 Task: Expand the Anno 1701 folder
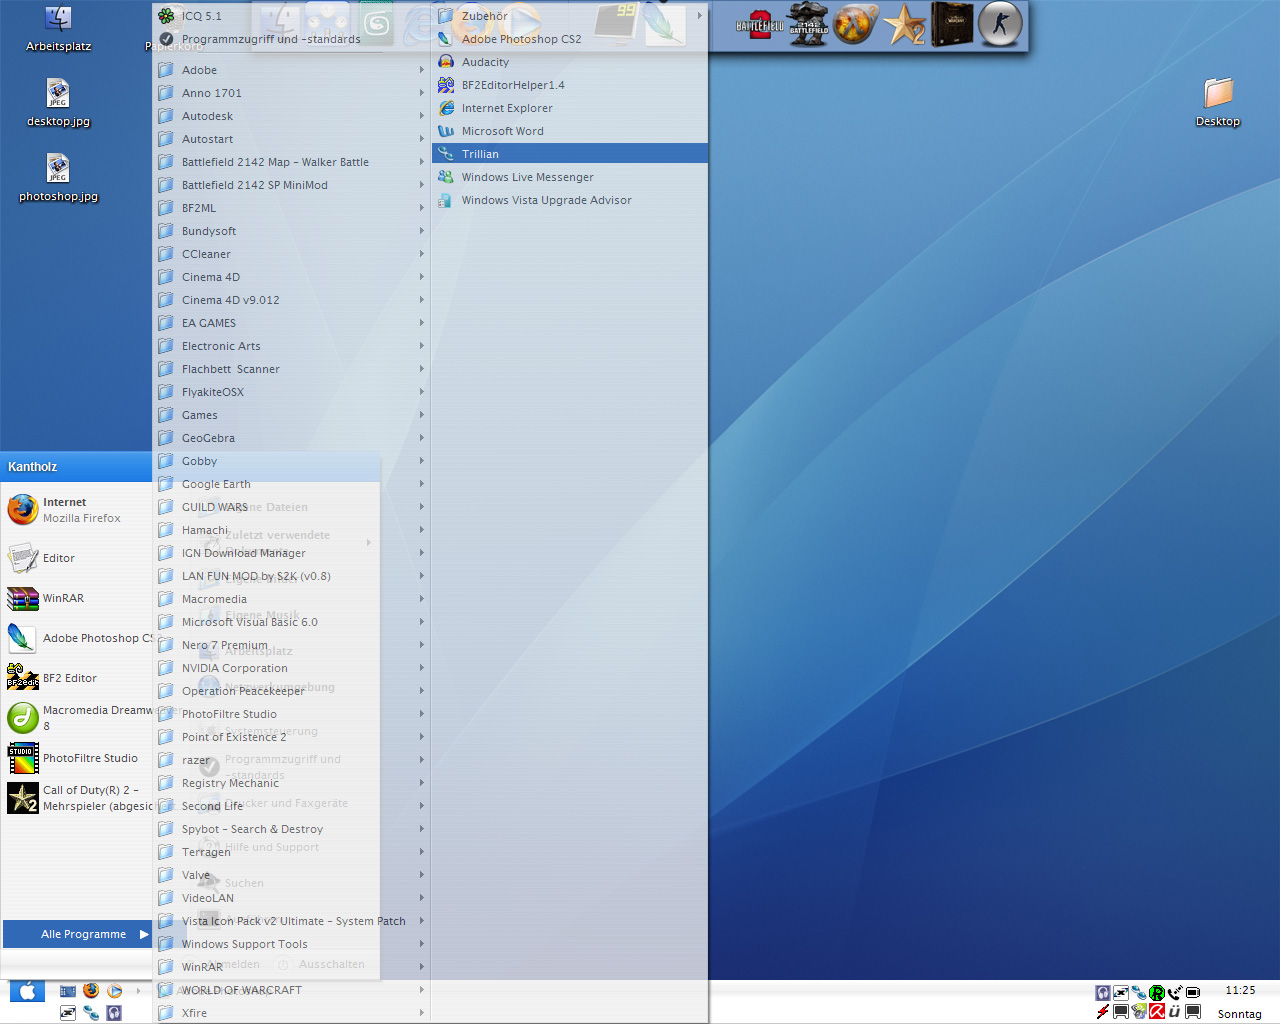click(291, 93)
